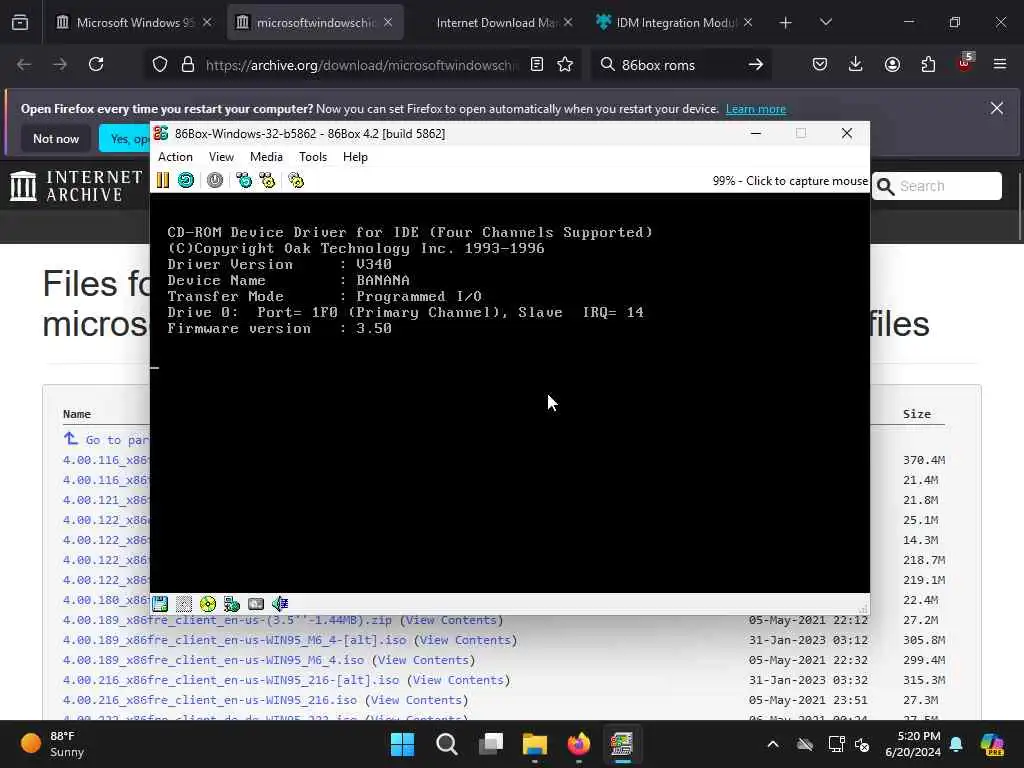
Task: Submit the search with the arrow button
Action: pyautogui.click(x=756, y=64)
